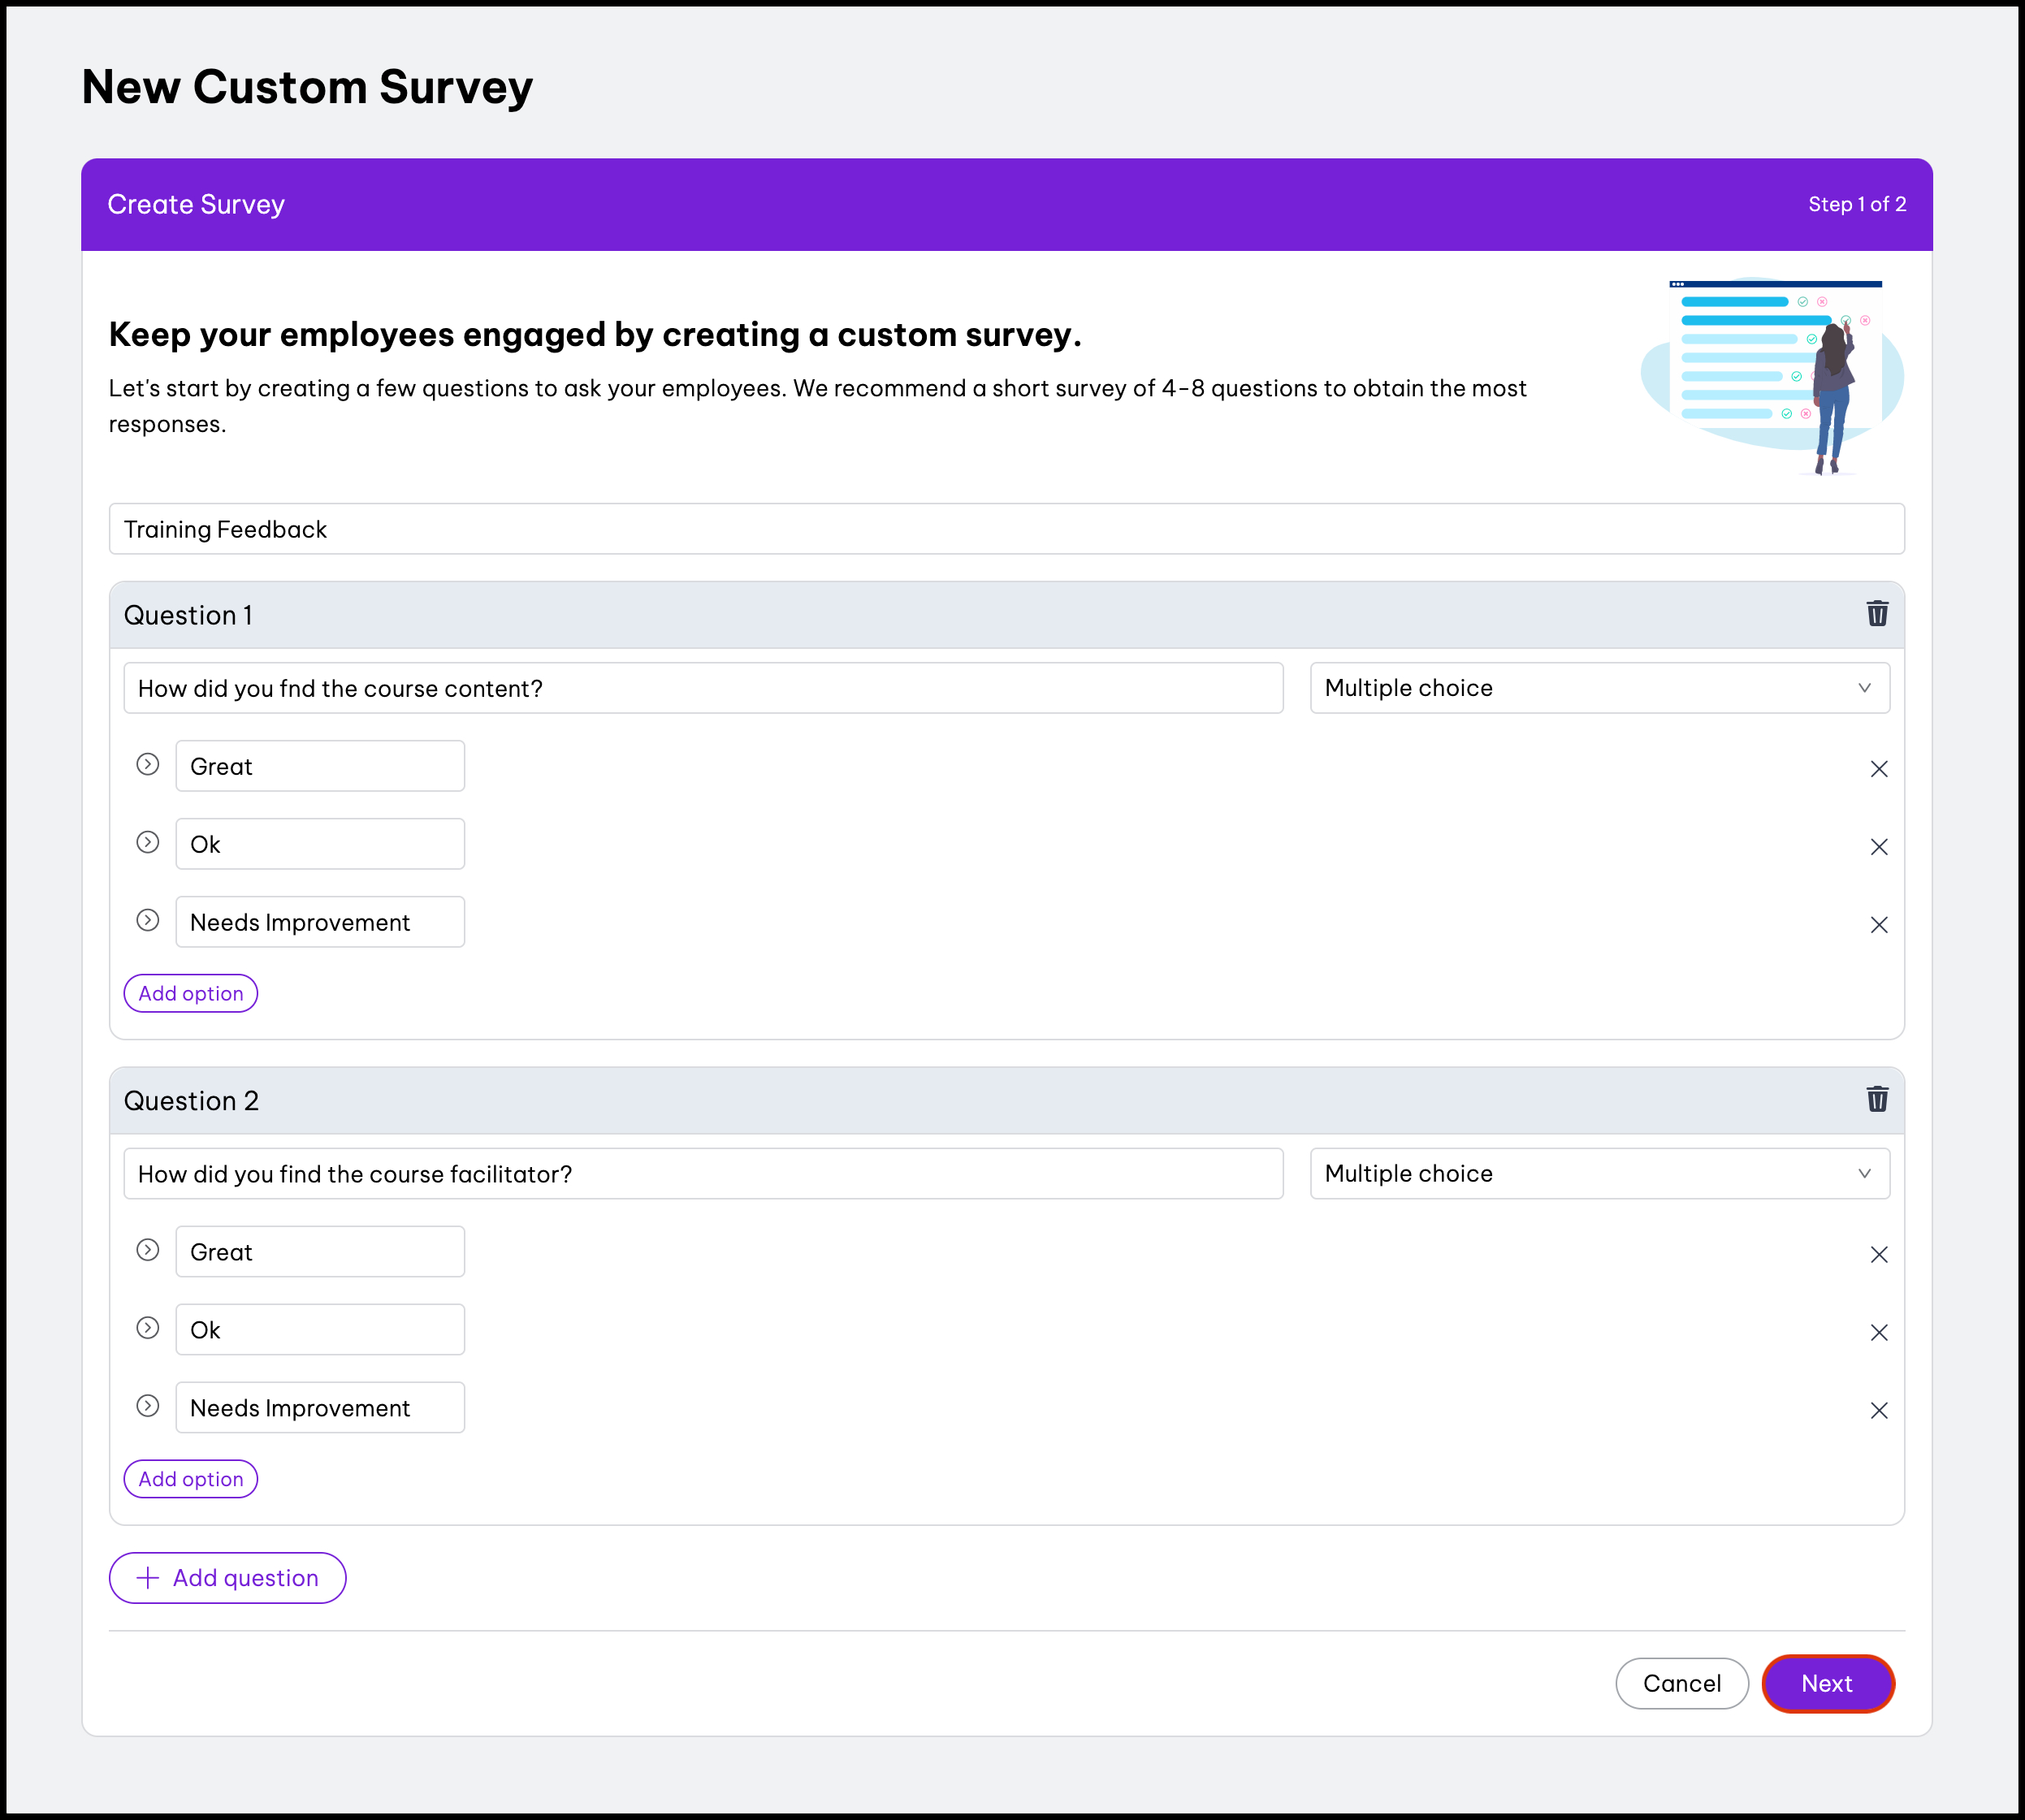Remove the Ok option in Question 1
Image resolution: width=2025 pixels, height=1820 pixels.
click(1878, 847)
